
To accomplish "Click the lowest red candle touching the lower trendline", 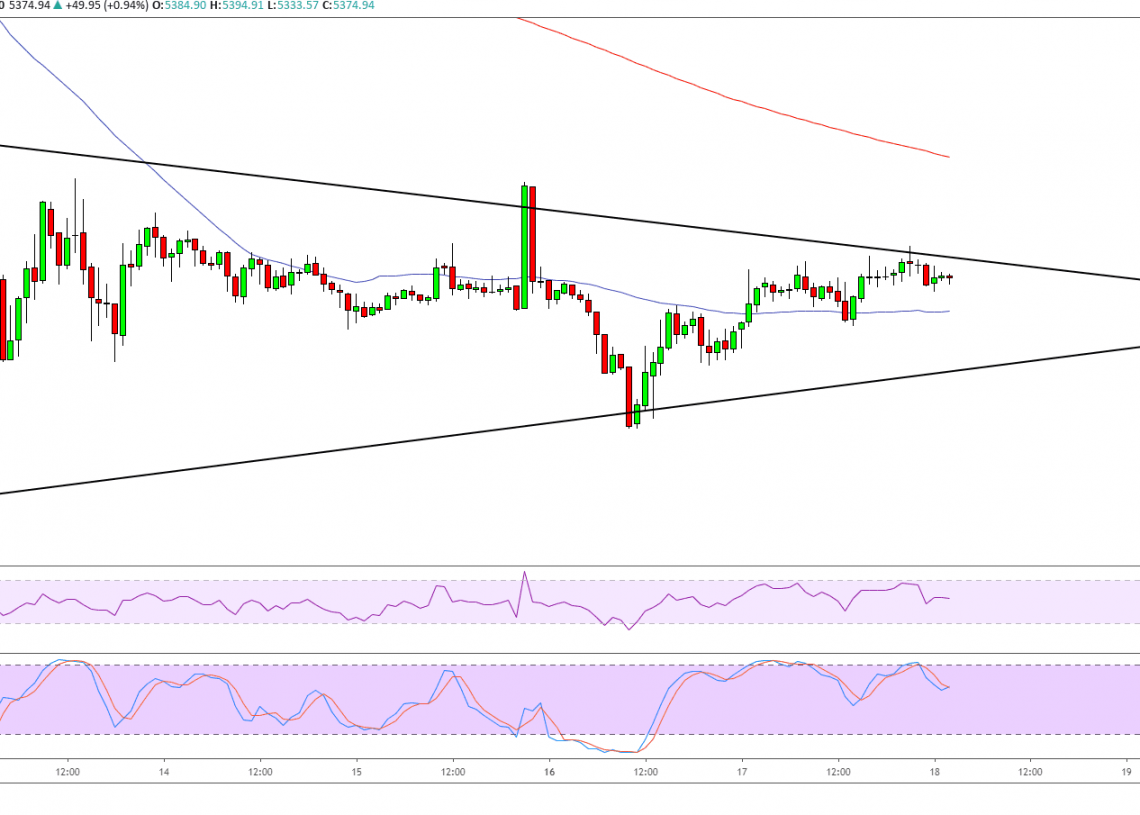I will click(x=629, y=395).
